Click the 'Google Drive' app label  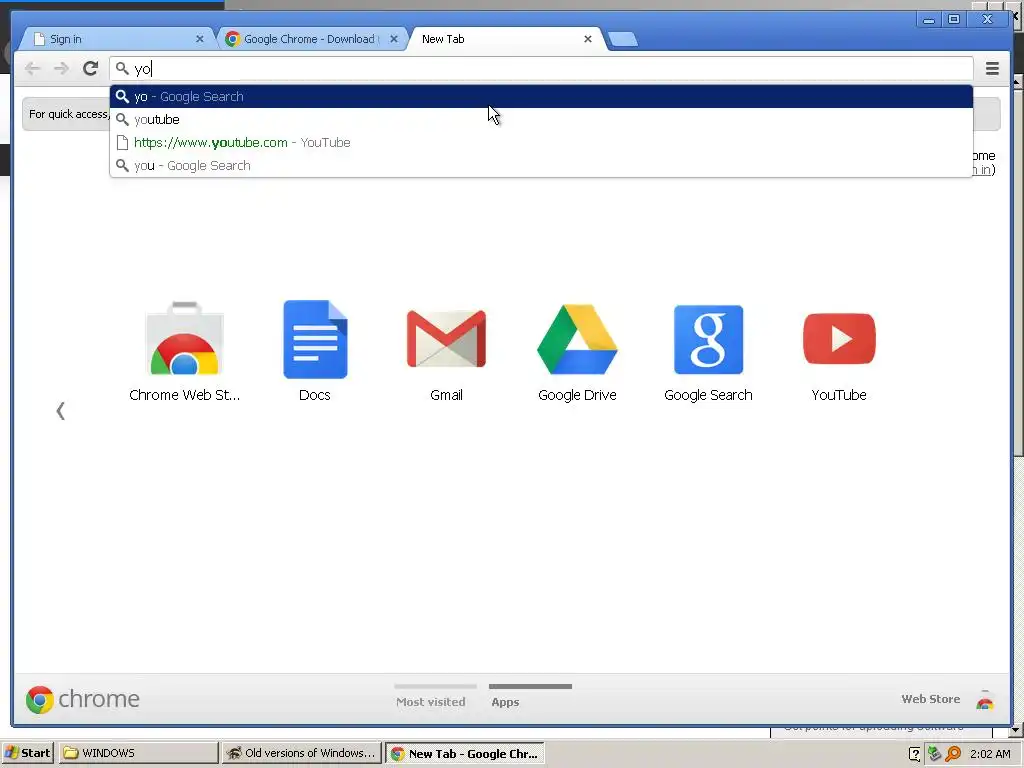pos(577,395)
